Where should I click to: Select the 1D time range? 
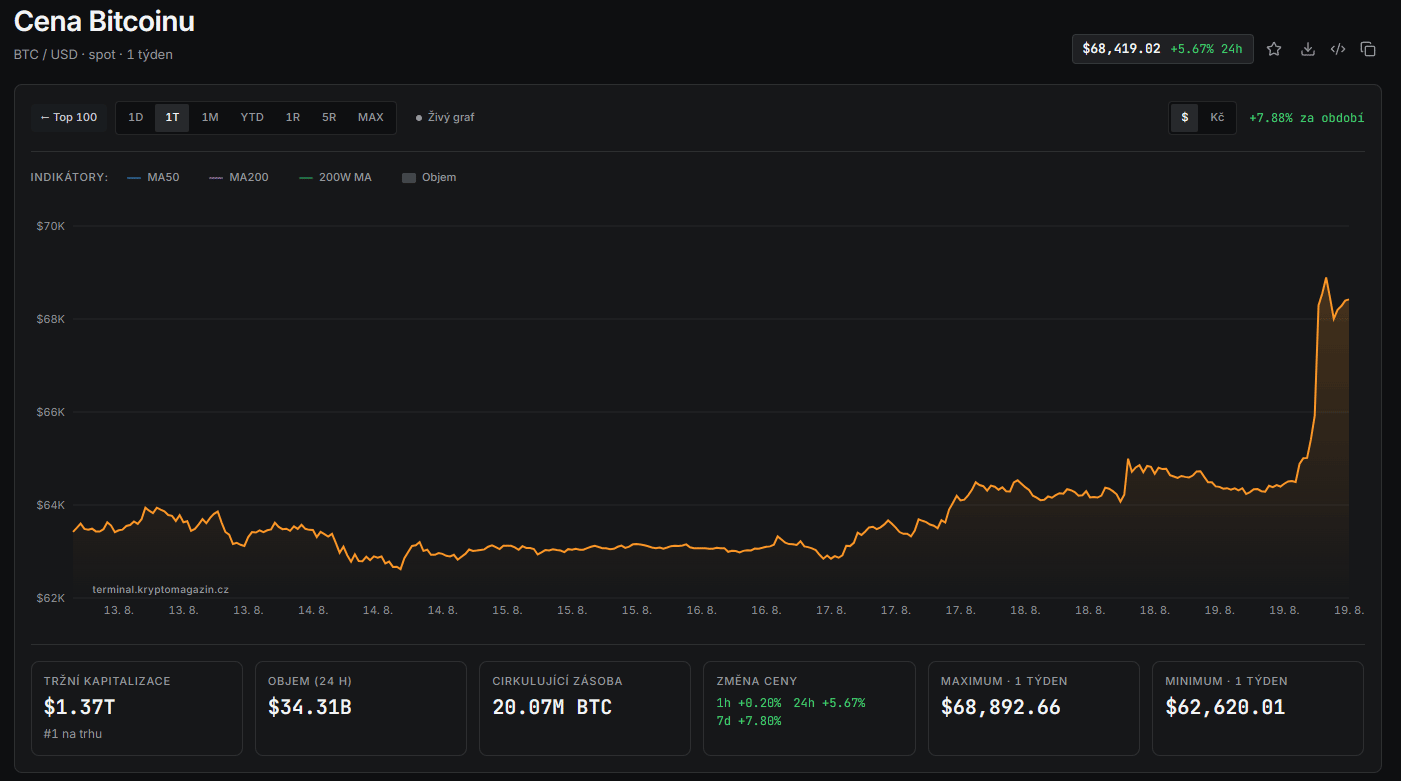coord(136,117)
